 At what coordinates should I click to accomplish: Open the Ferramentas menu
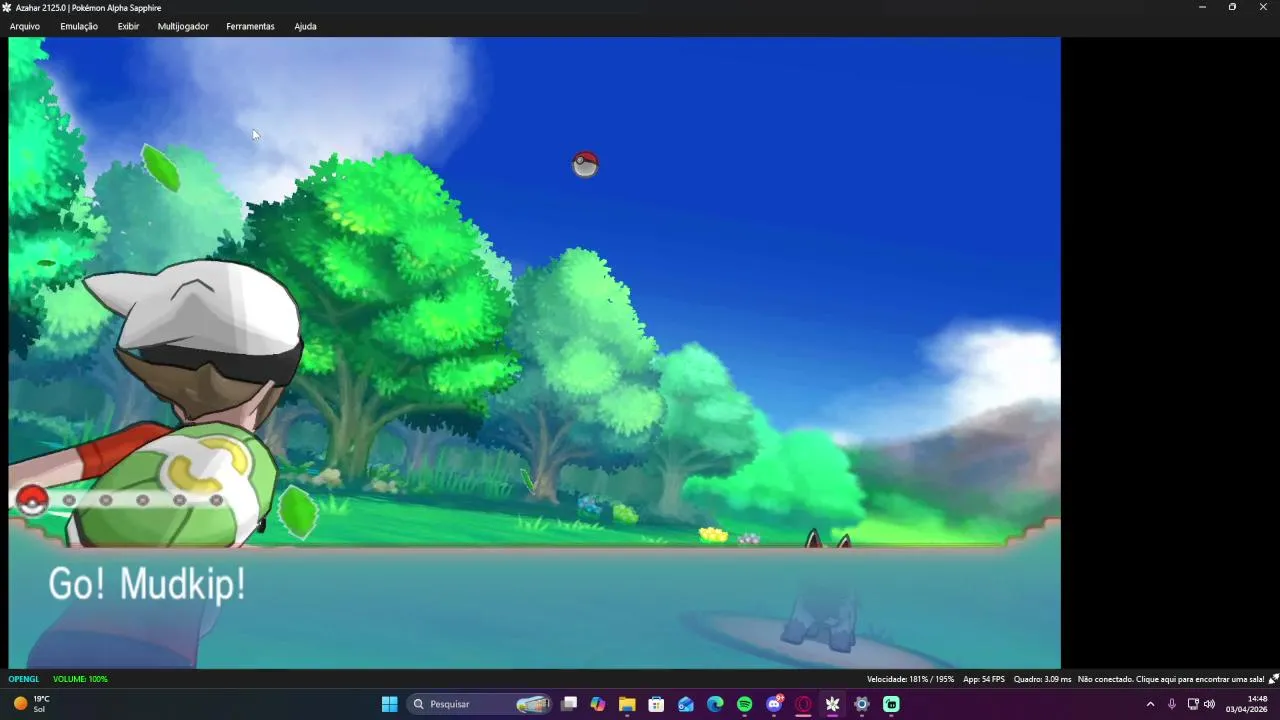(x=250, y=26)
